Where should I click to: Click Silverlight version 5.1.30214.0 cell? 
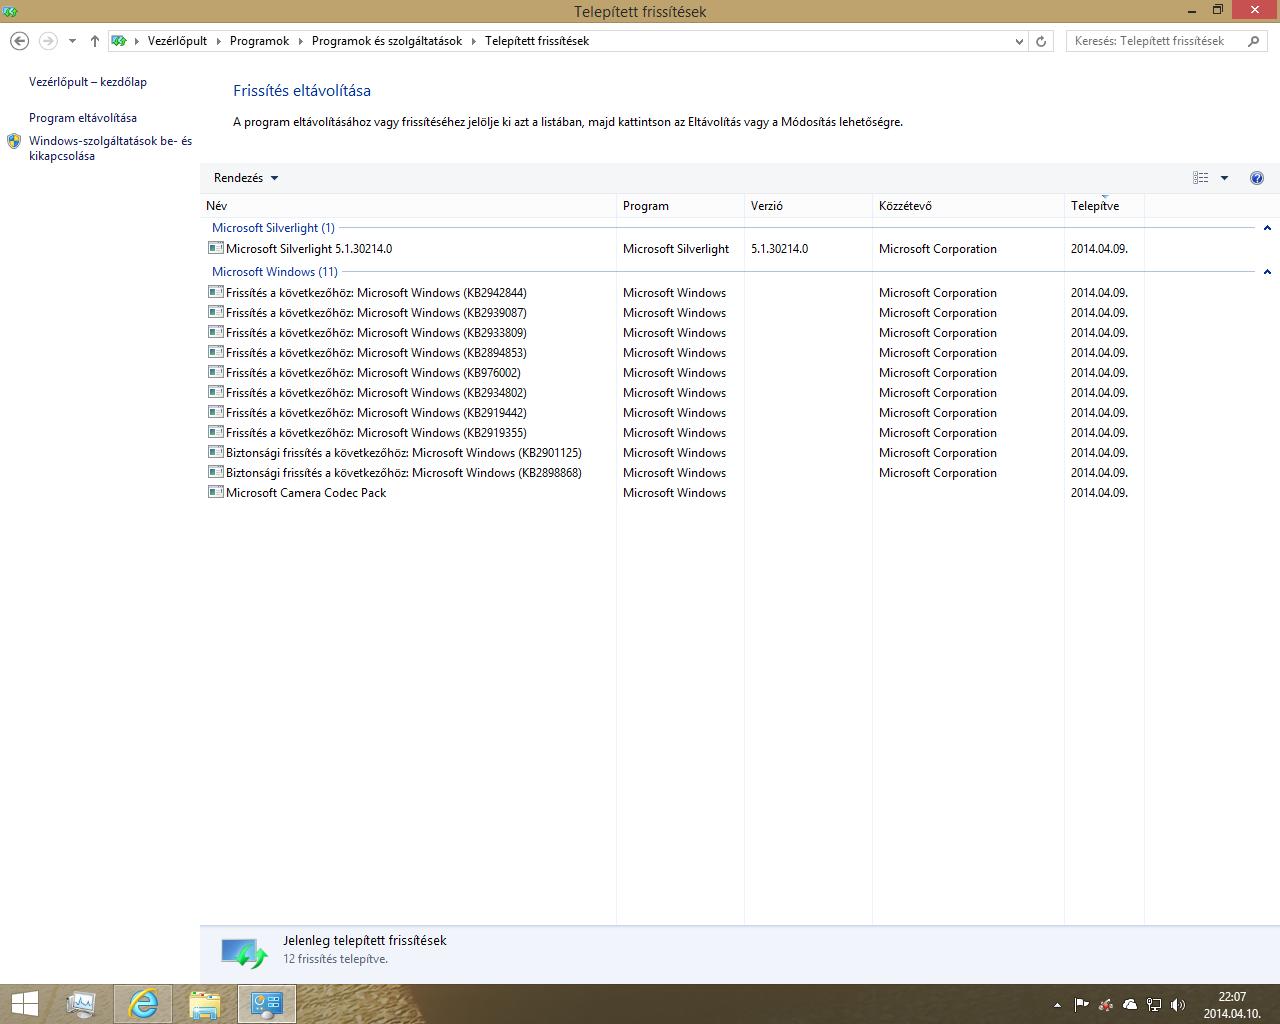click(780, 249)
